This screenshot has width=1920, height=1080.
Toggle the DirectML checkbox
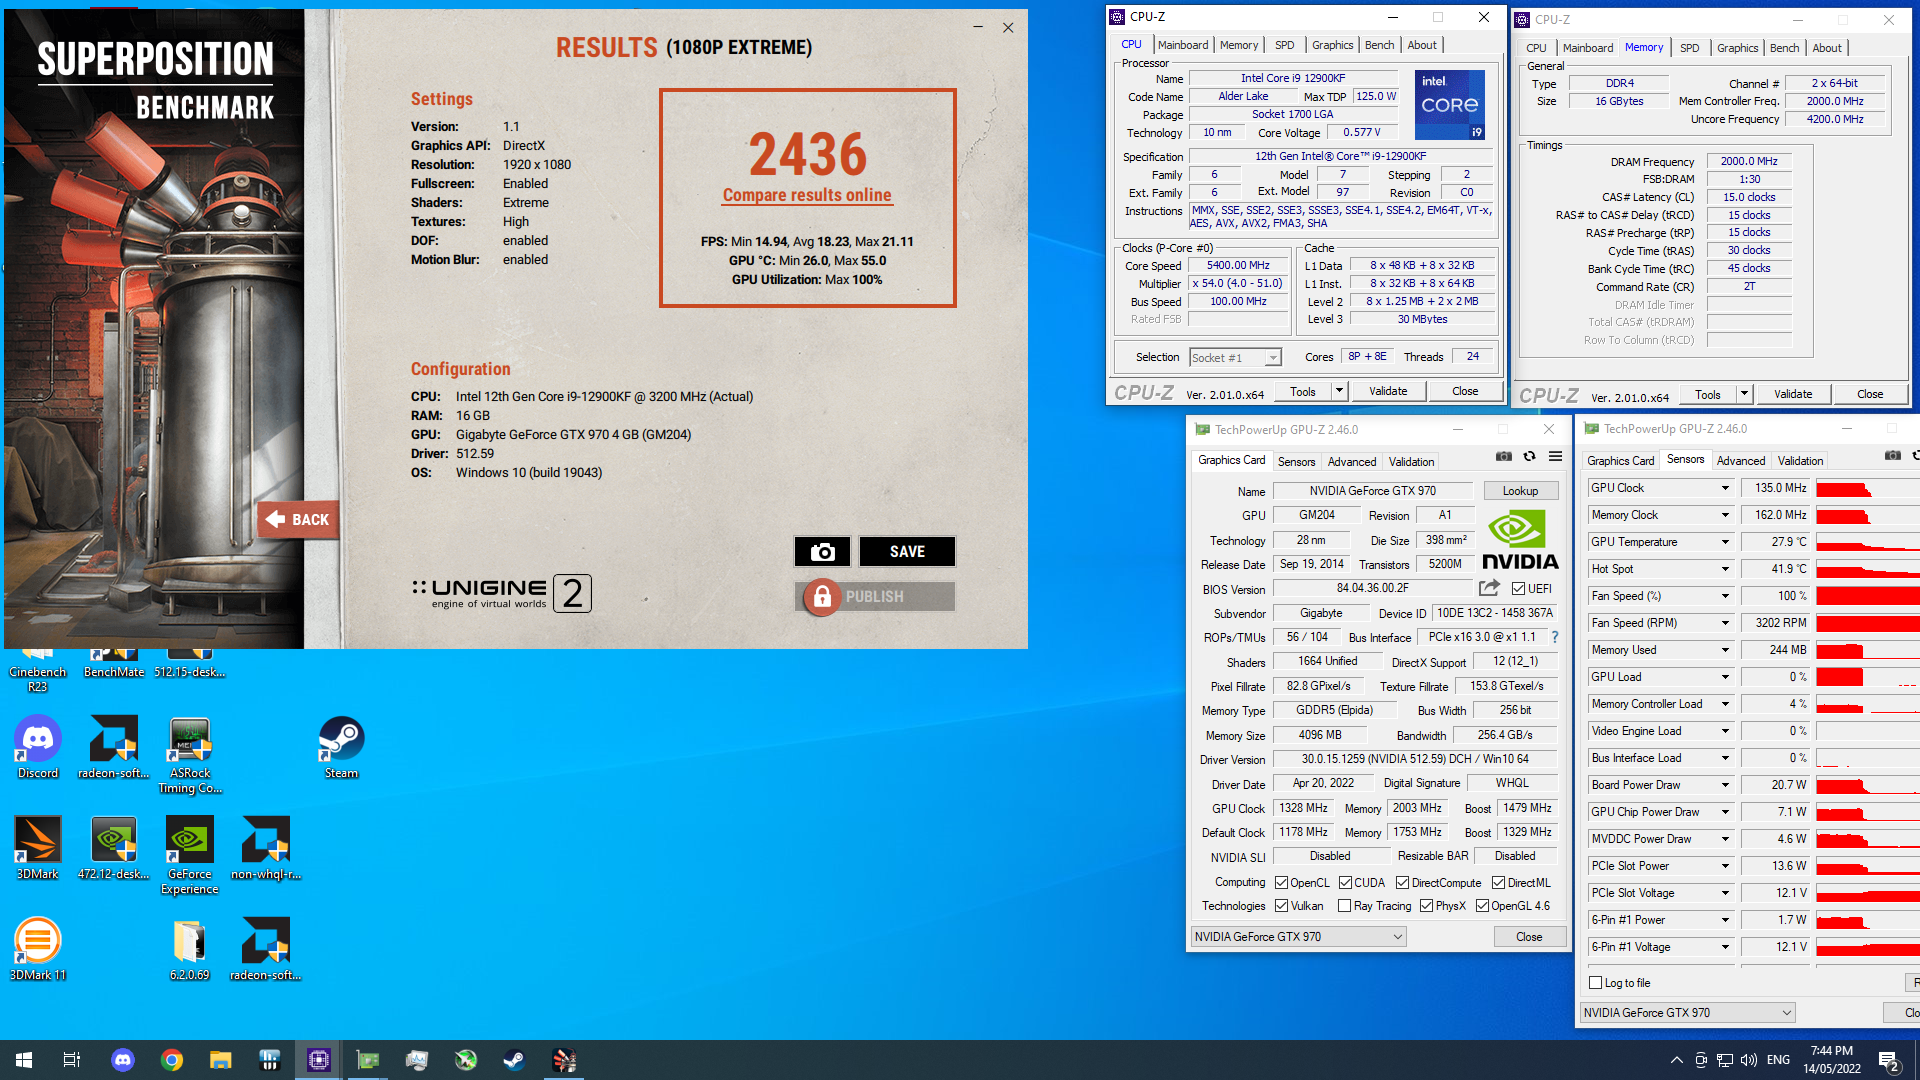1499,883
